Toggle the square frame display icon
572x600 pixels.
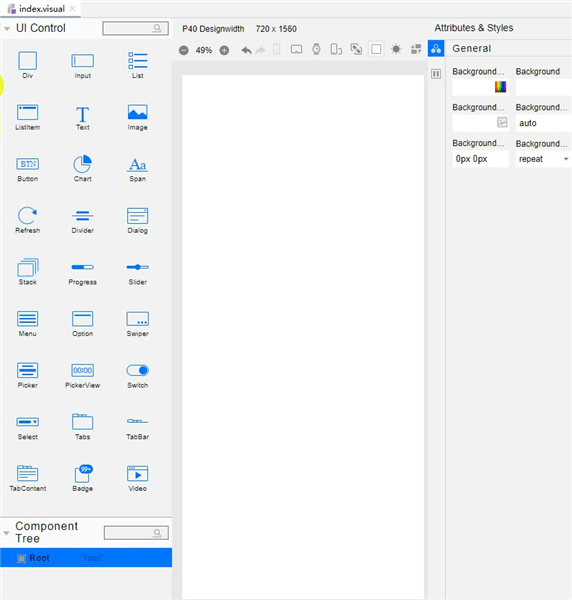pyautogui.click(x=376, y=49)
